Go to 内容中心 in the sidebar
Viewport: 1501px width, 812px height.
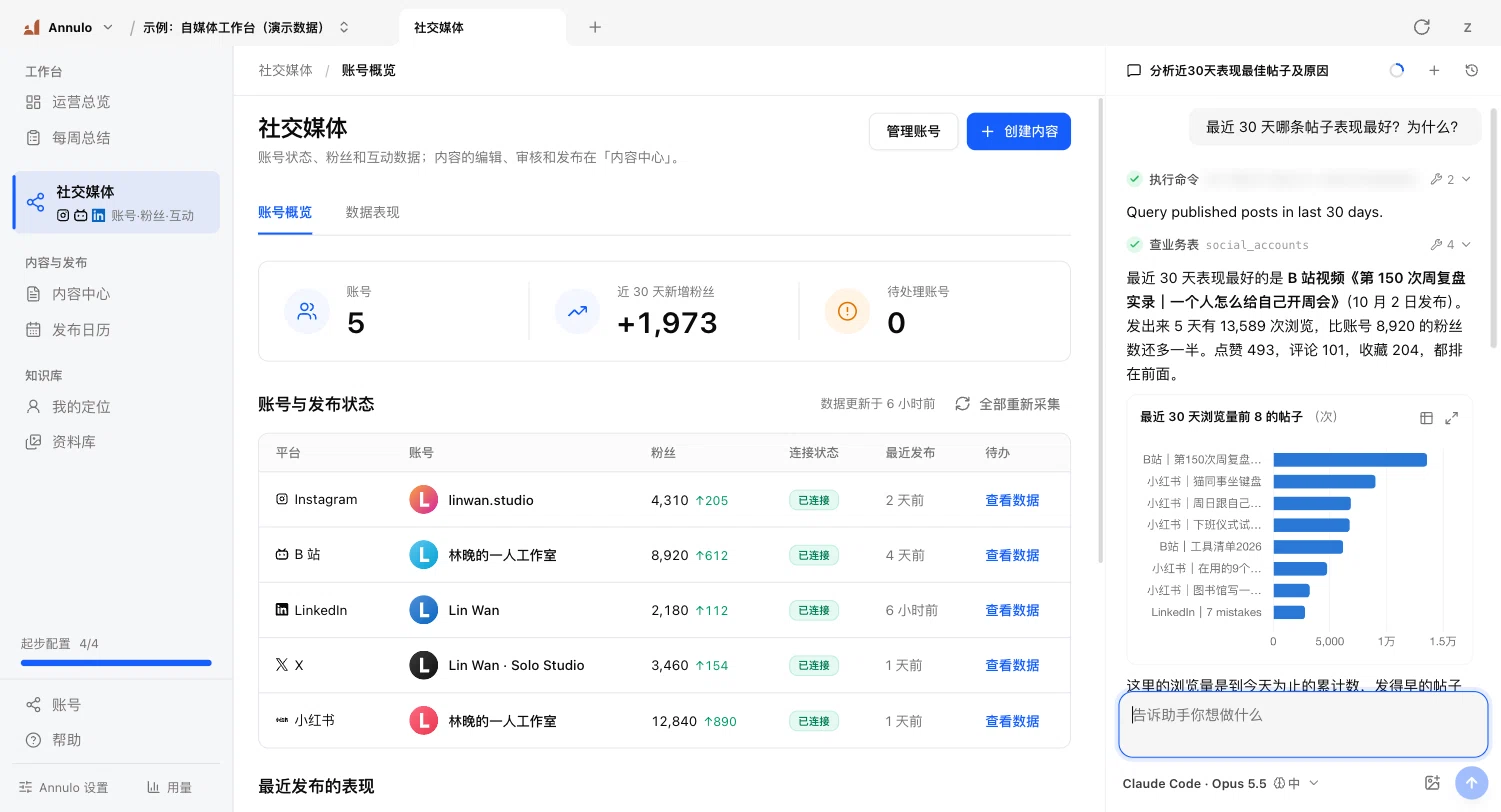[116, 294]
